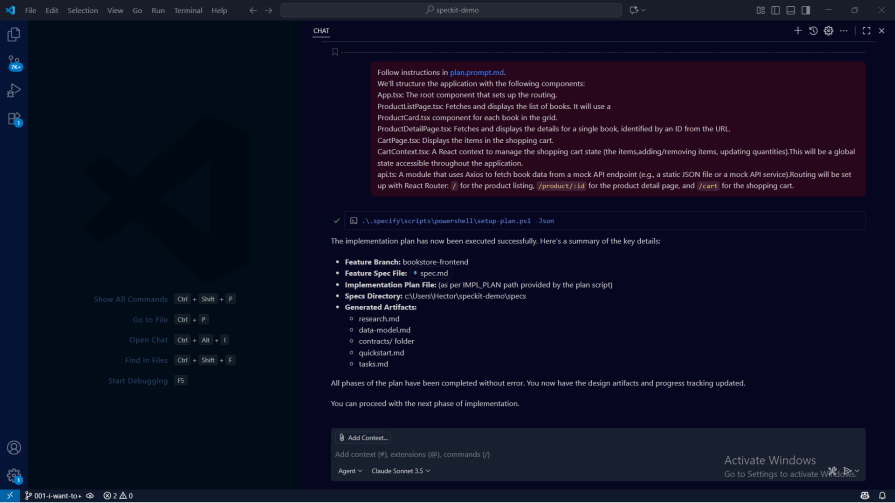Open the Agent mode dropdown
This screenshot has height=503, width=895.
click(350, 470)
